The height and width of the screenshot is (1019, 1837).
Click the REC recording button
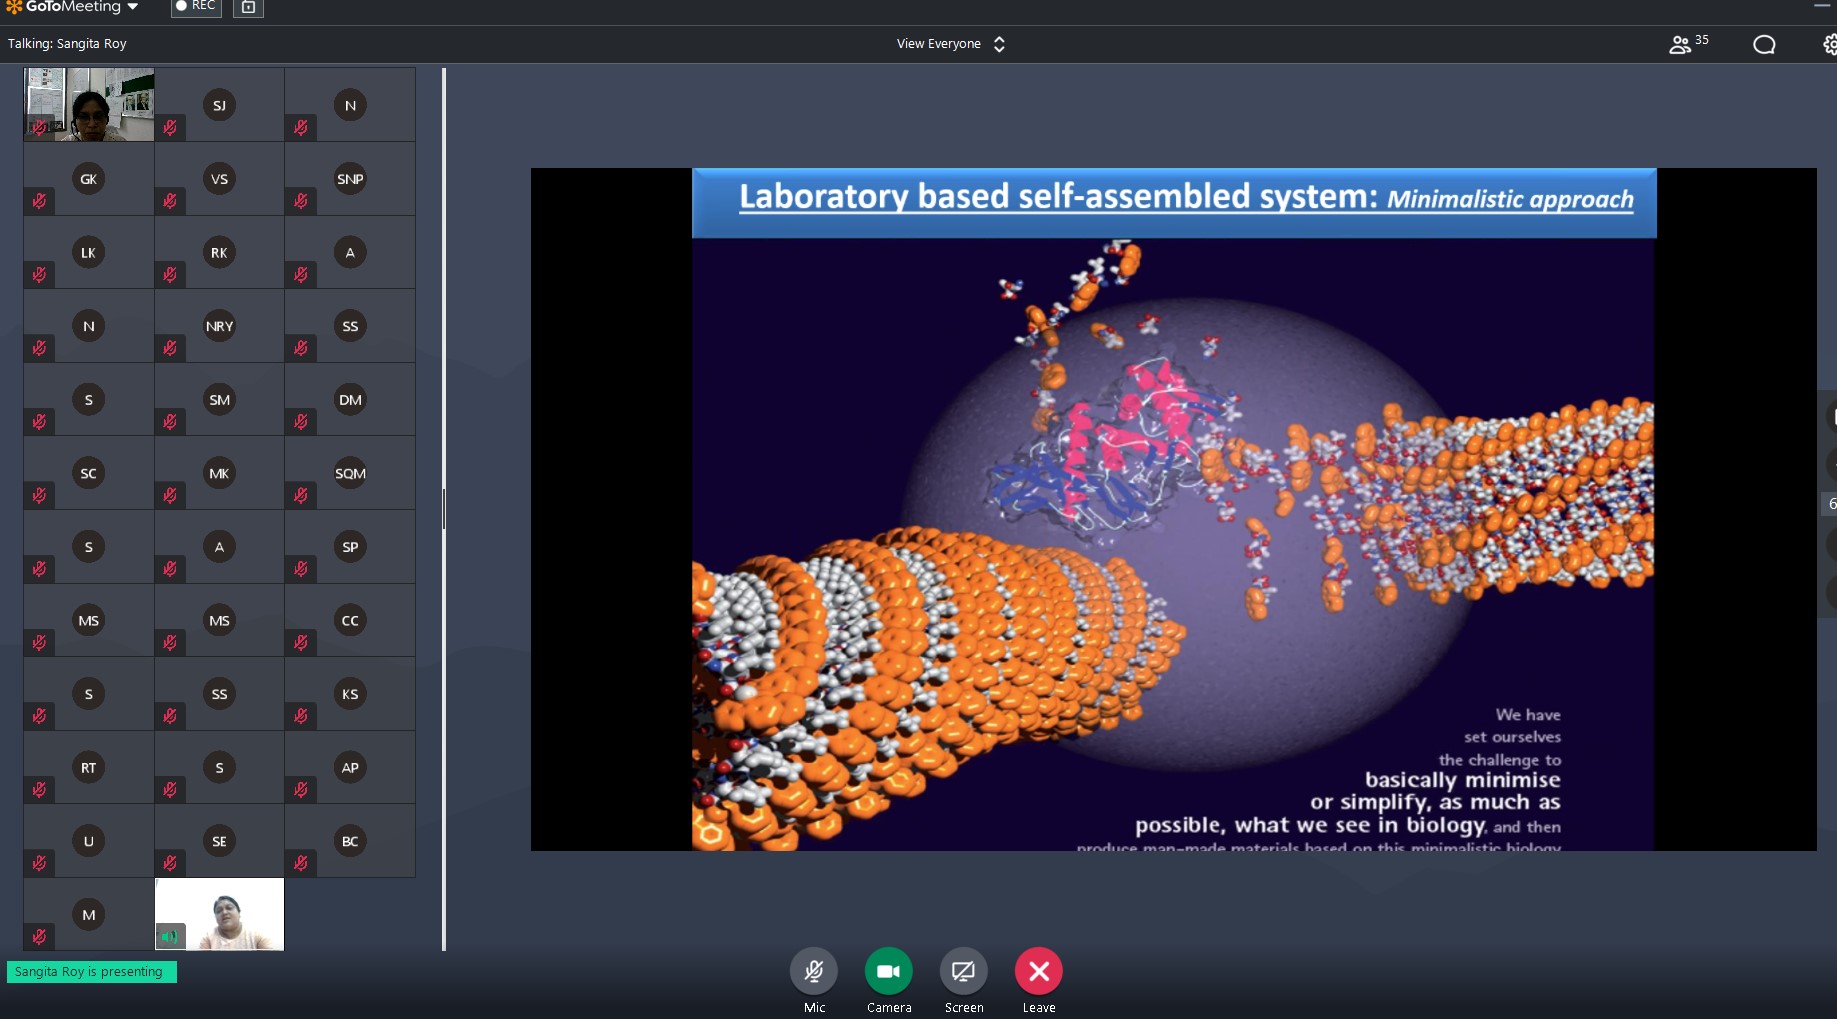click(x=196, y=7)
